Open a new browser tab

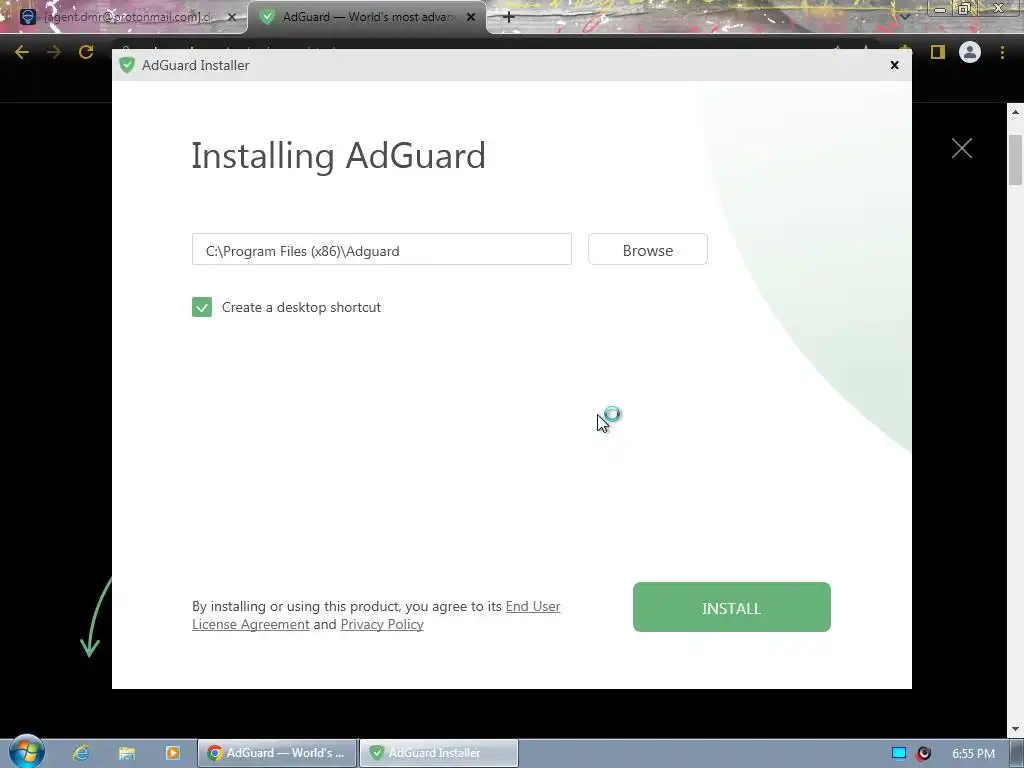(x=509, y=17)
